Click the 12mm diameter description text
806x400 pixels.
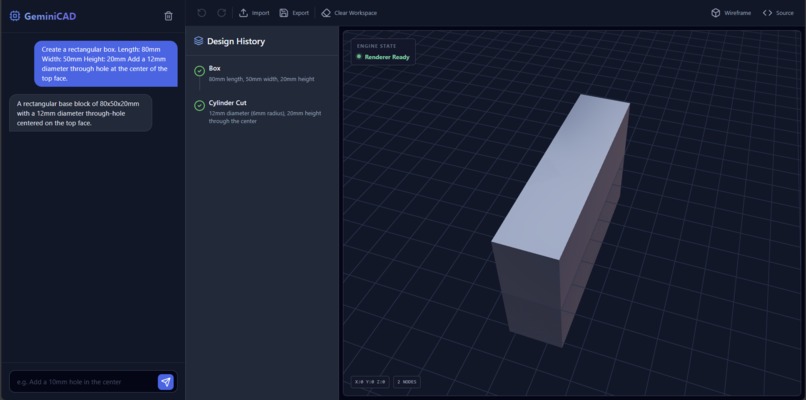pos(265,117)
